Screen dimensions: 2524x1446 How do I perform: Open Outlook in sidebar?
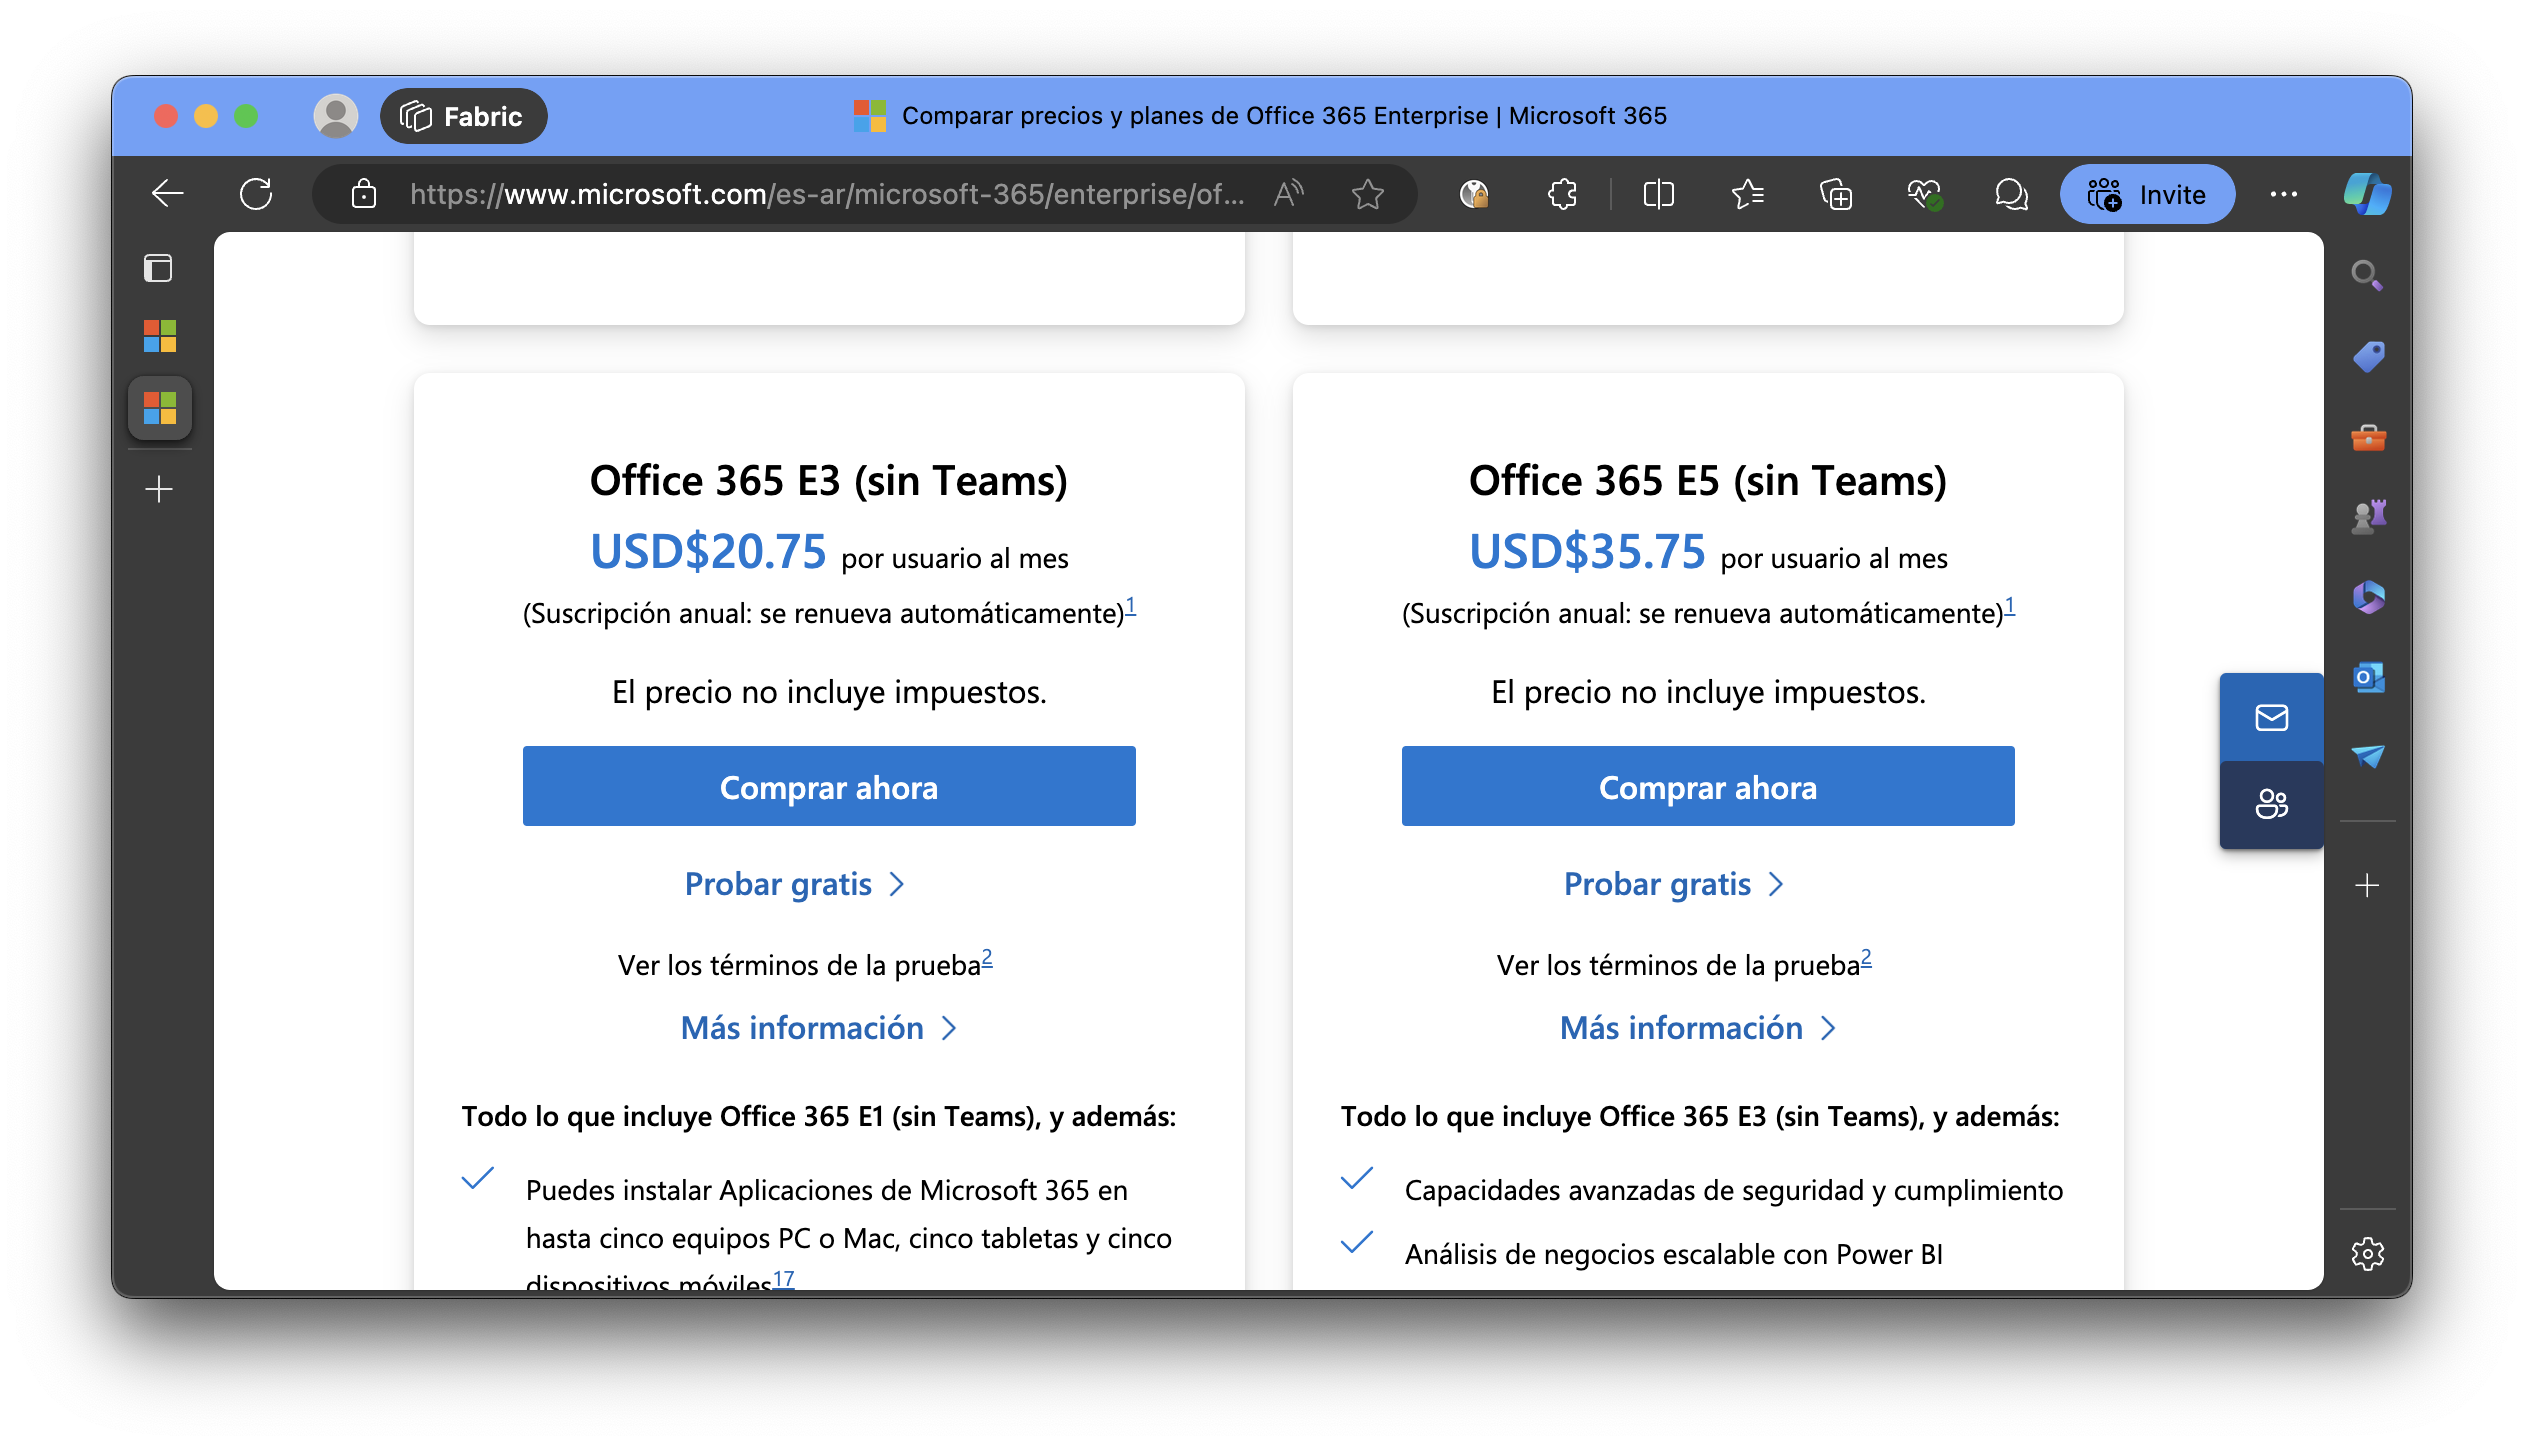(x=2368, y=677)
